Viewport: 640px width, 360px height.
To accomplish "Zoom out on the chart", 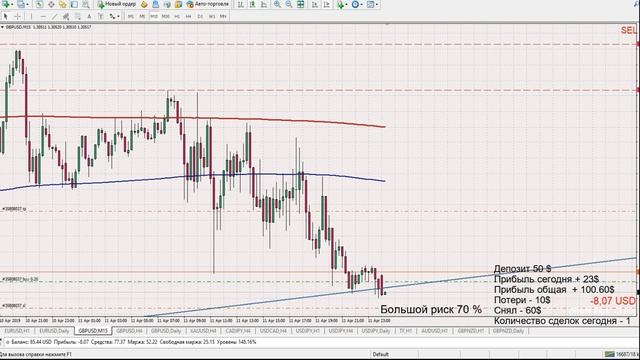I will coord(289,4).
